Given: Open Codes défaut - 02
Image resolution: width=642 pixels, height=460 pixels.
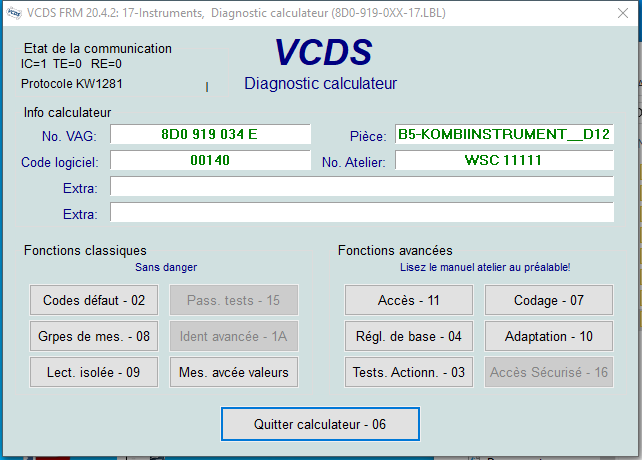Looking at the screenshot, I should 94,300.
